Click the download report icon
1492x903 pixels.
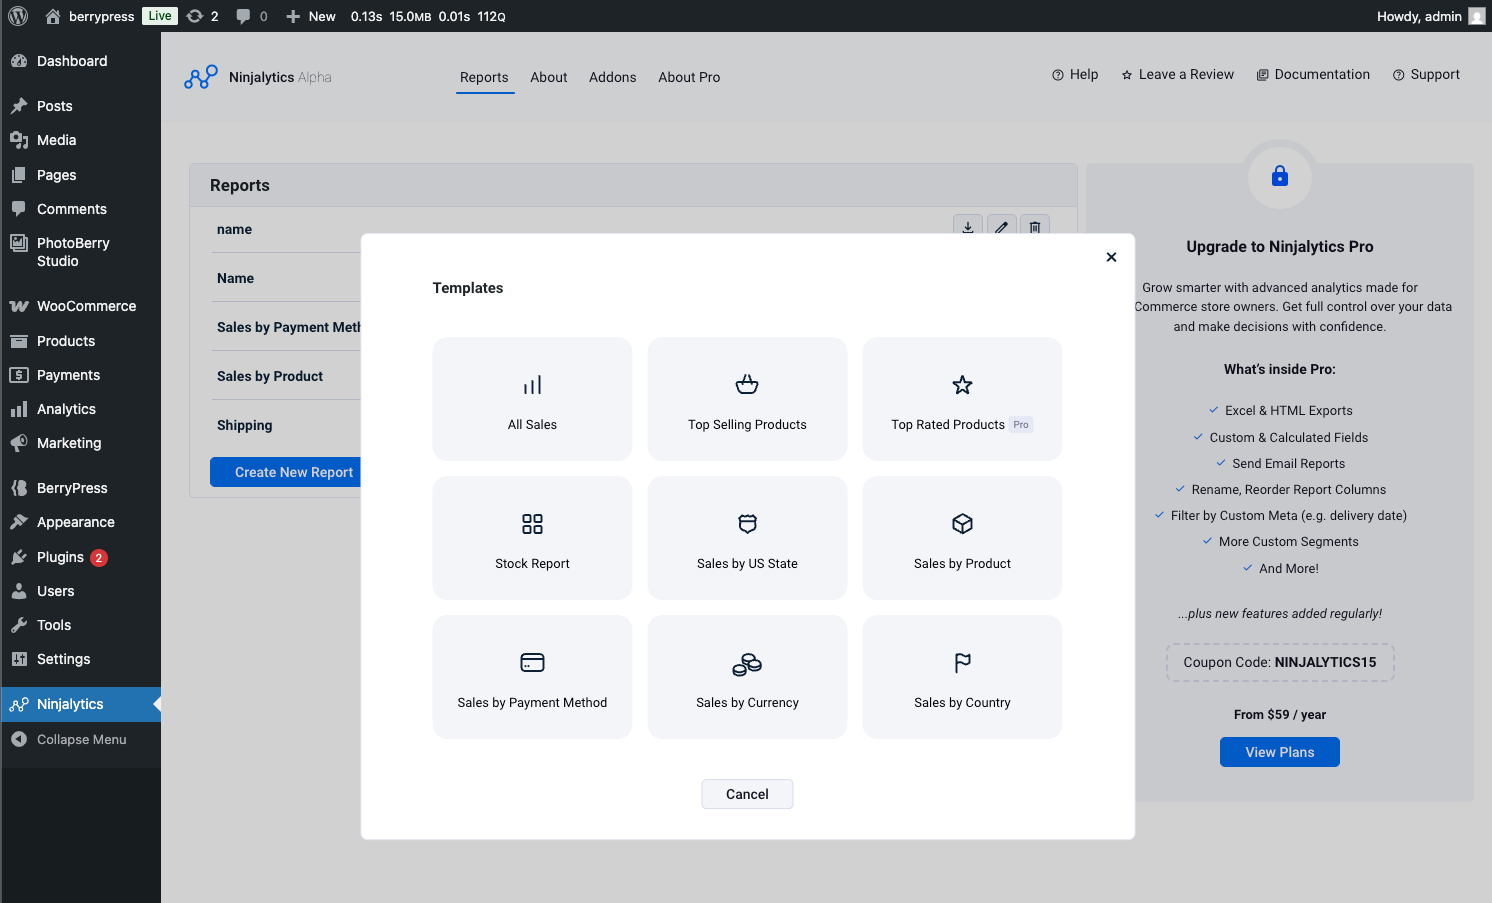point(967,227)
